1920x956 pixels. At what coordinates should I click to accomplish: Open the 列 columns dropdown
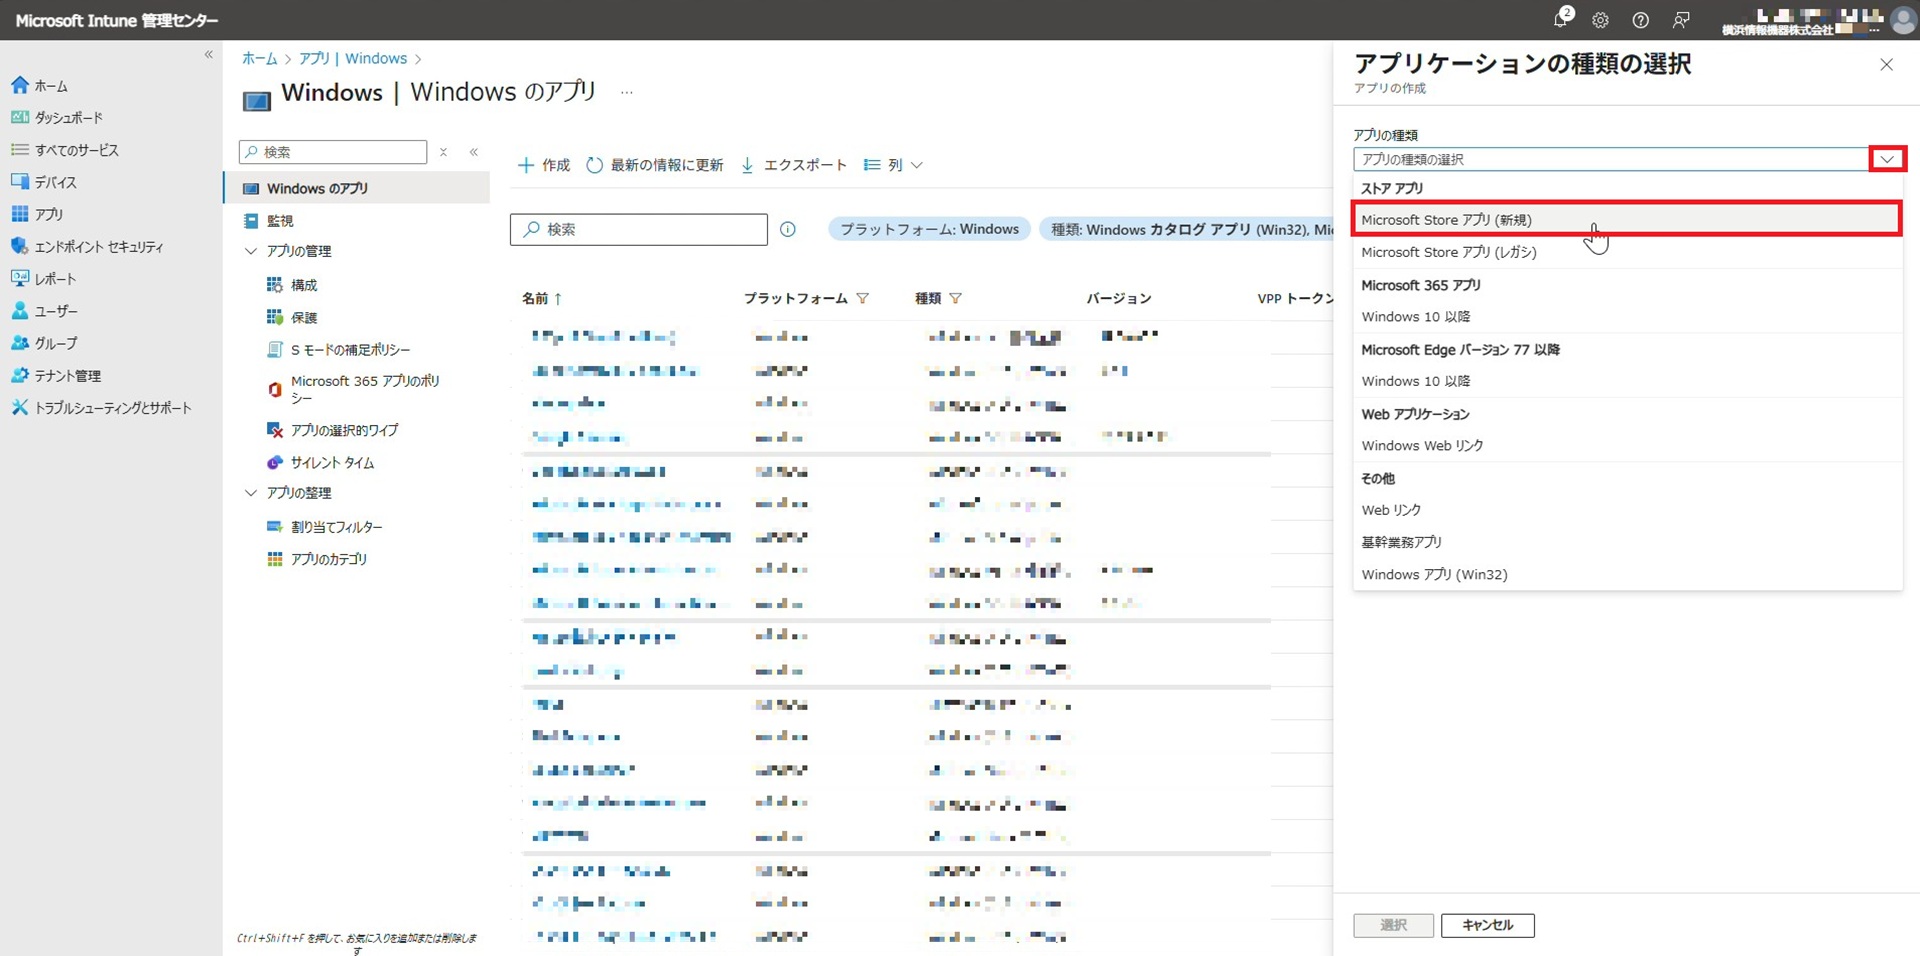(x=893, y=165)
